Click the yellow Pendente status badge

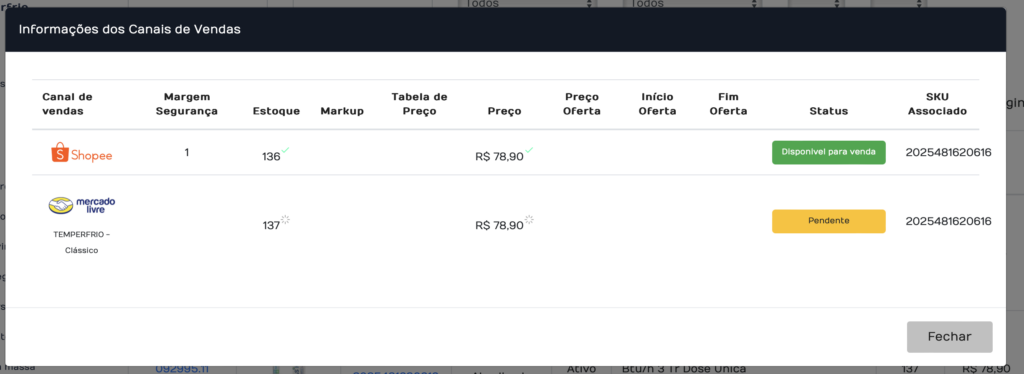click(x=829, y=221)
